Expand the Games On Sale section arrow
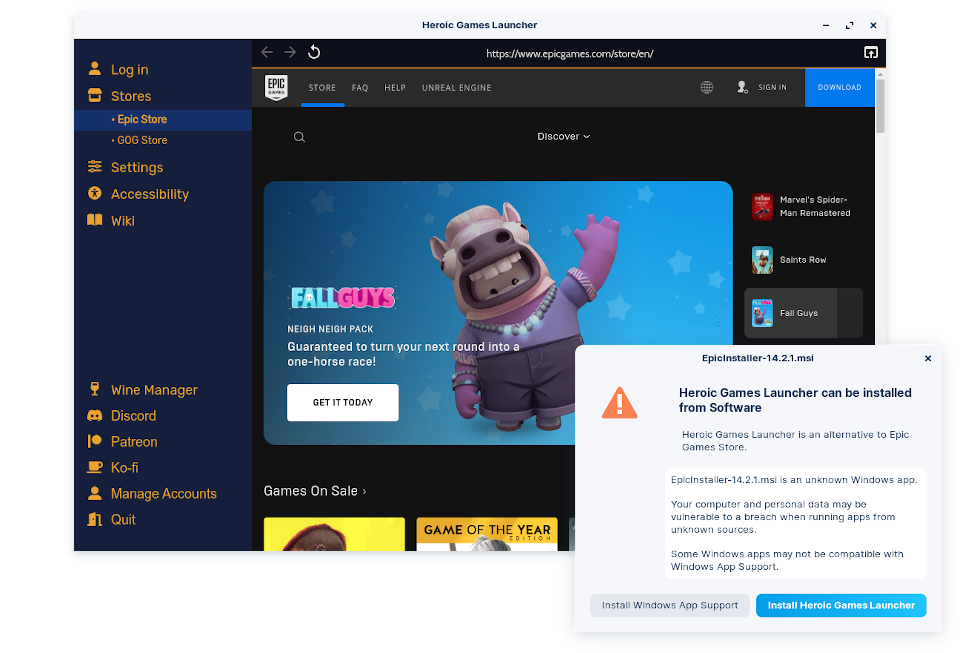Image resolution: width=960 pixels, height=653 pixels. 364,491
